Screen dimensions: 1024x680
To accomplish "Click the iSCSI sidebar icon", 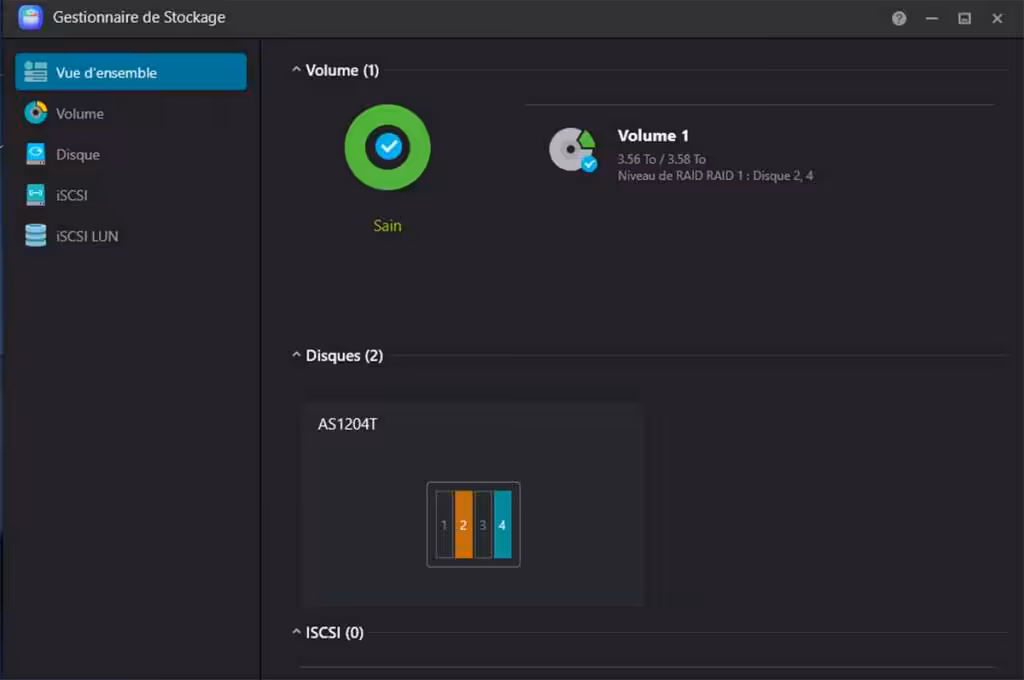I will pos(35,195).
